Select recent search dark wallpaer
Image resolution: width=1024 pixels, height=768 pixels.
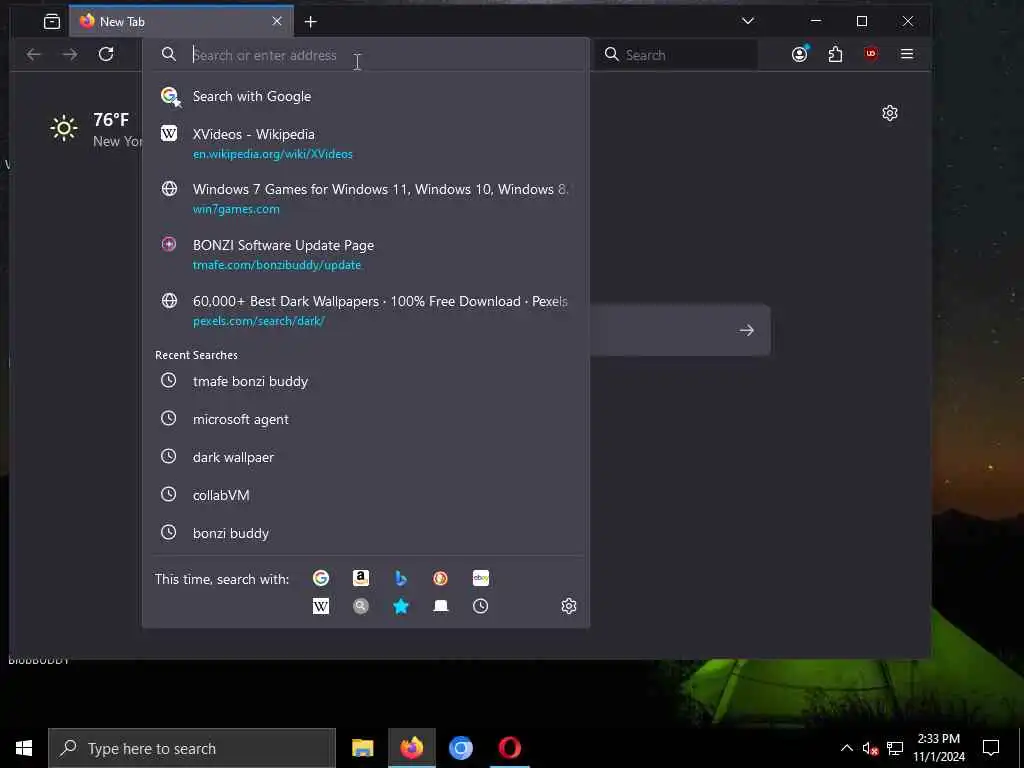[x=366, y=457]
